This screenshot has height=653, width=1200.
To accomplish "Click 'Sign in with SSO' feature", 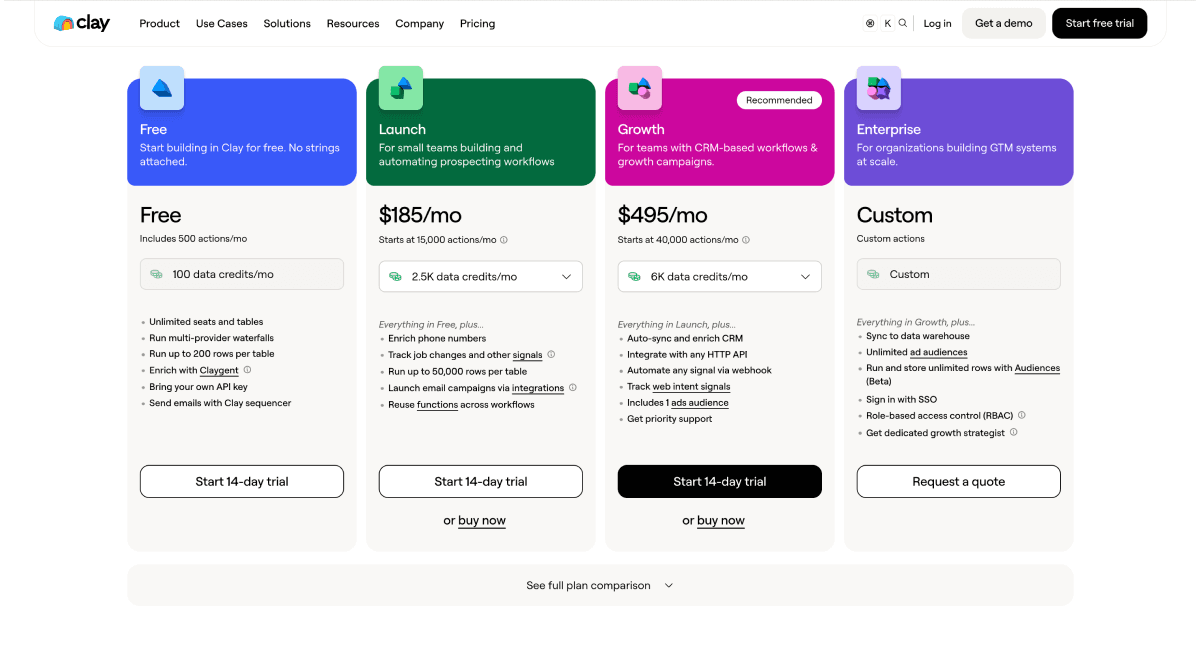I will click(x=901, y=399).
